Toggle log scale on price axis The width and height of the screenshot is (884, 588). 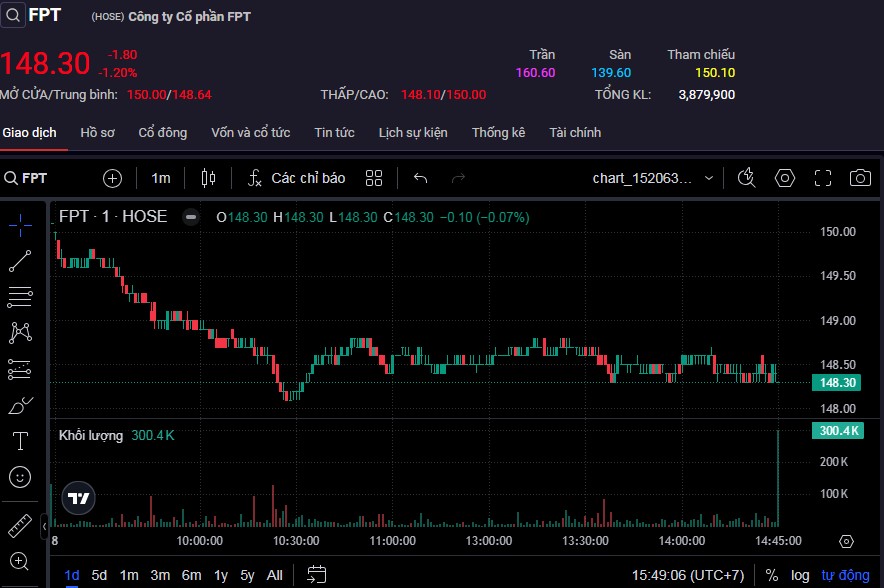[x=800, y=575]
